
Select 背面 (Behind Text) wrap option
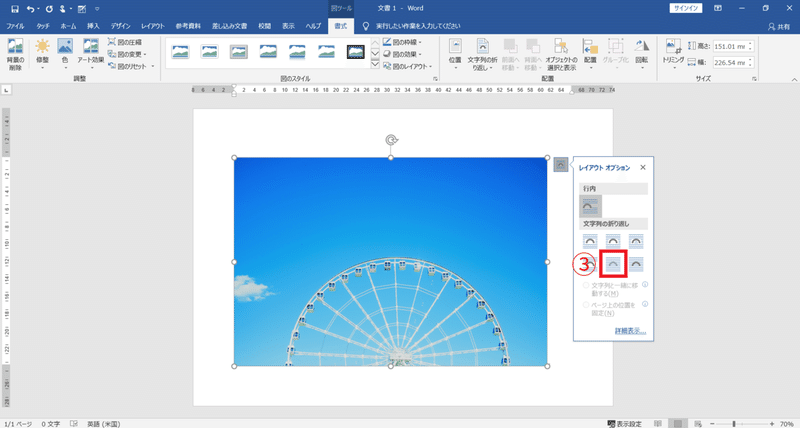pos(613,264)
